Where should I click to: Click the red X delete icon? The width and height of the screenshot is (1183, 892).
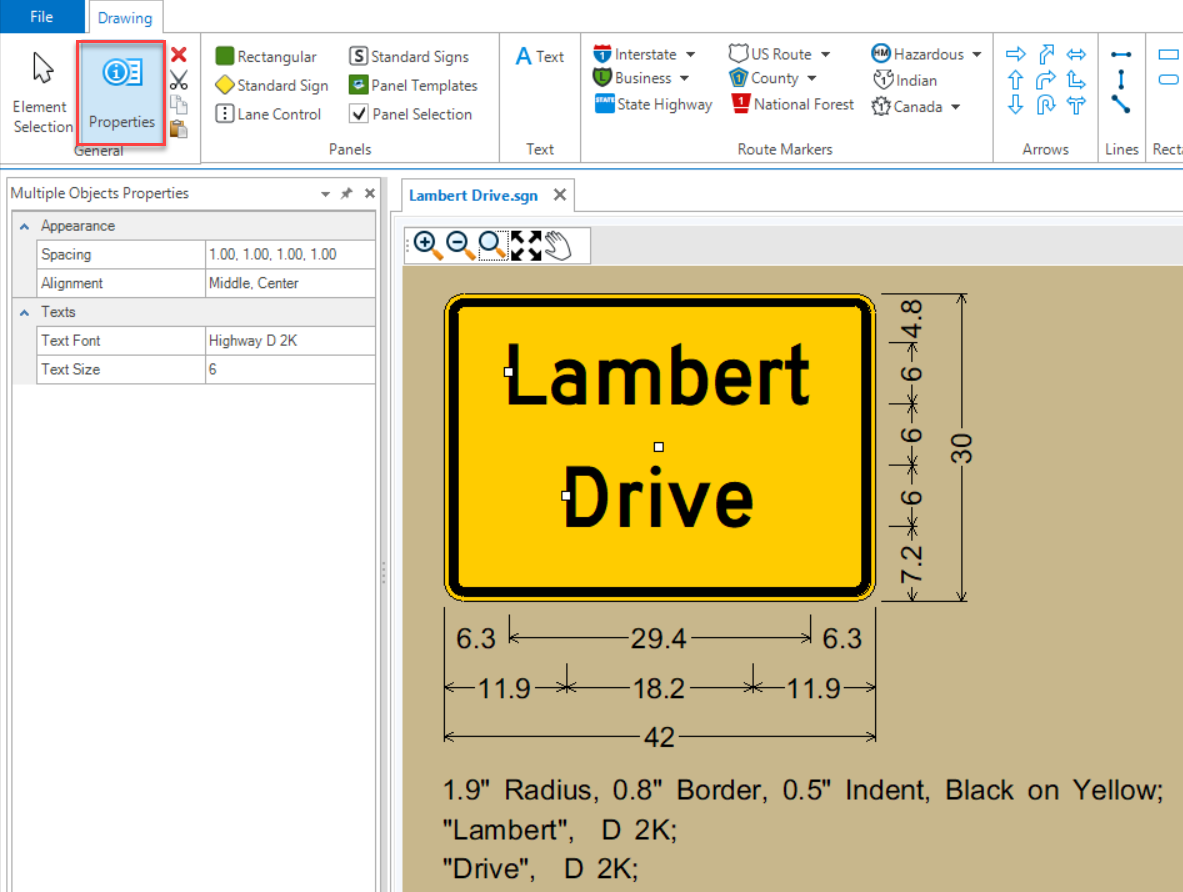pyautogui.click(x=179, y=55)
